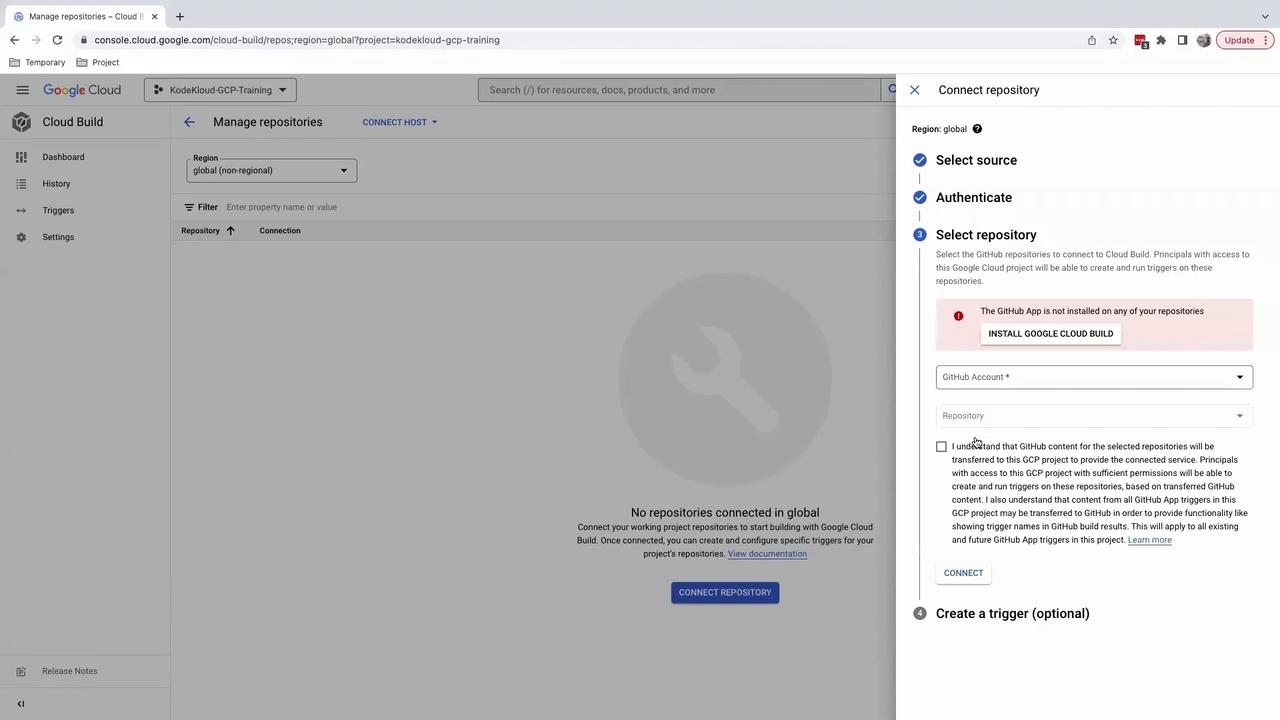
Task: Open the Settings page
Action: 58,237
